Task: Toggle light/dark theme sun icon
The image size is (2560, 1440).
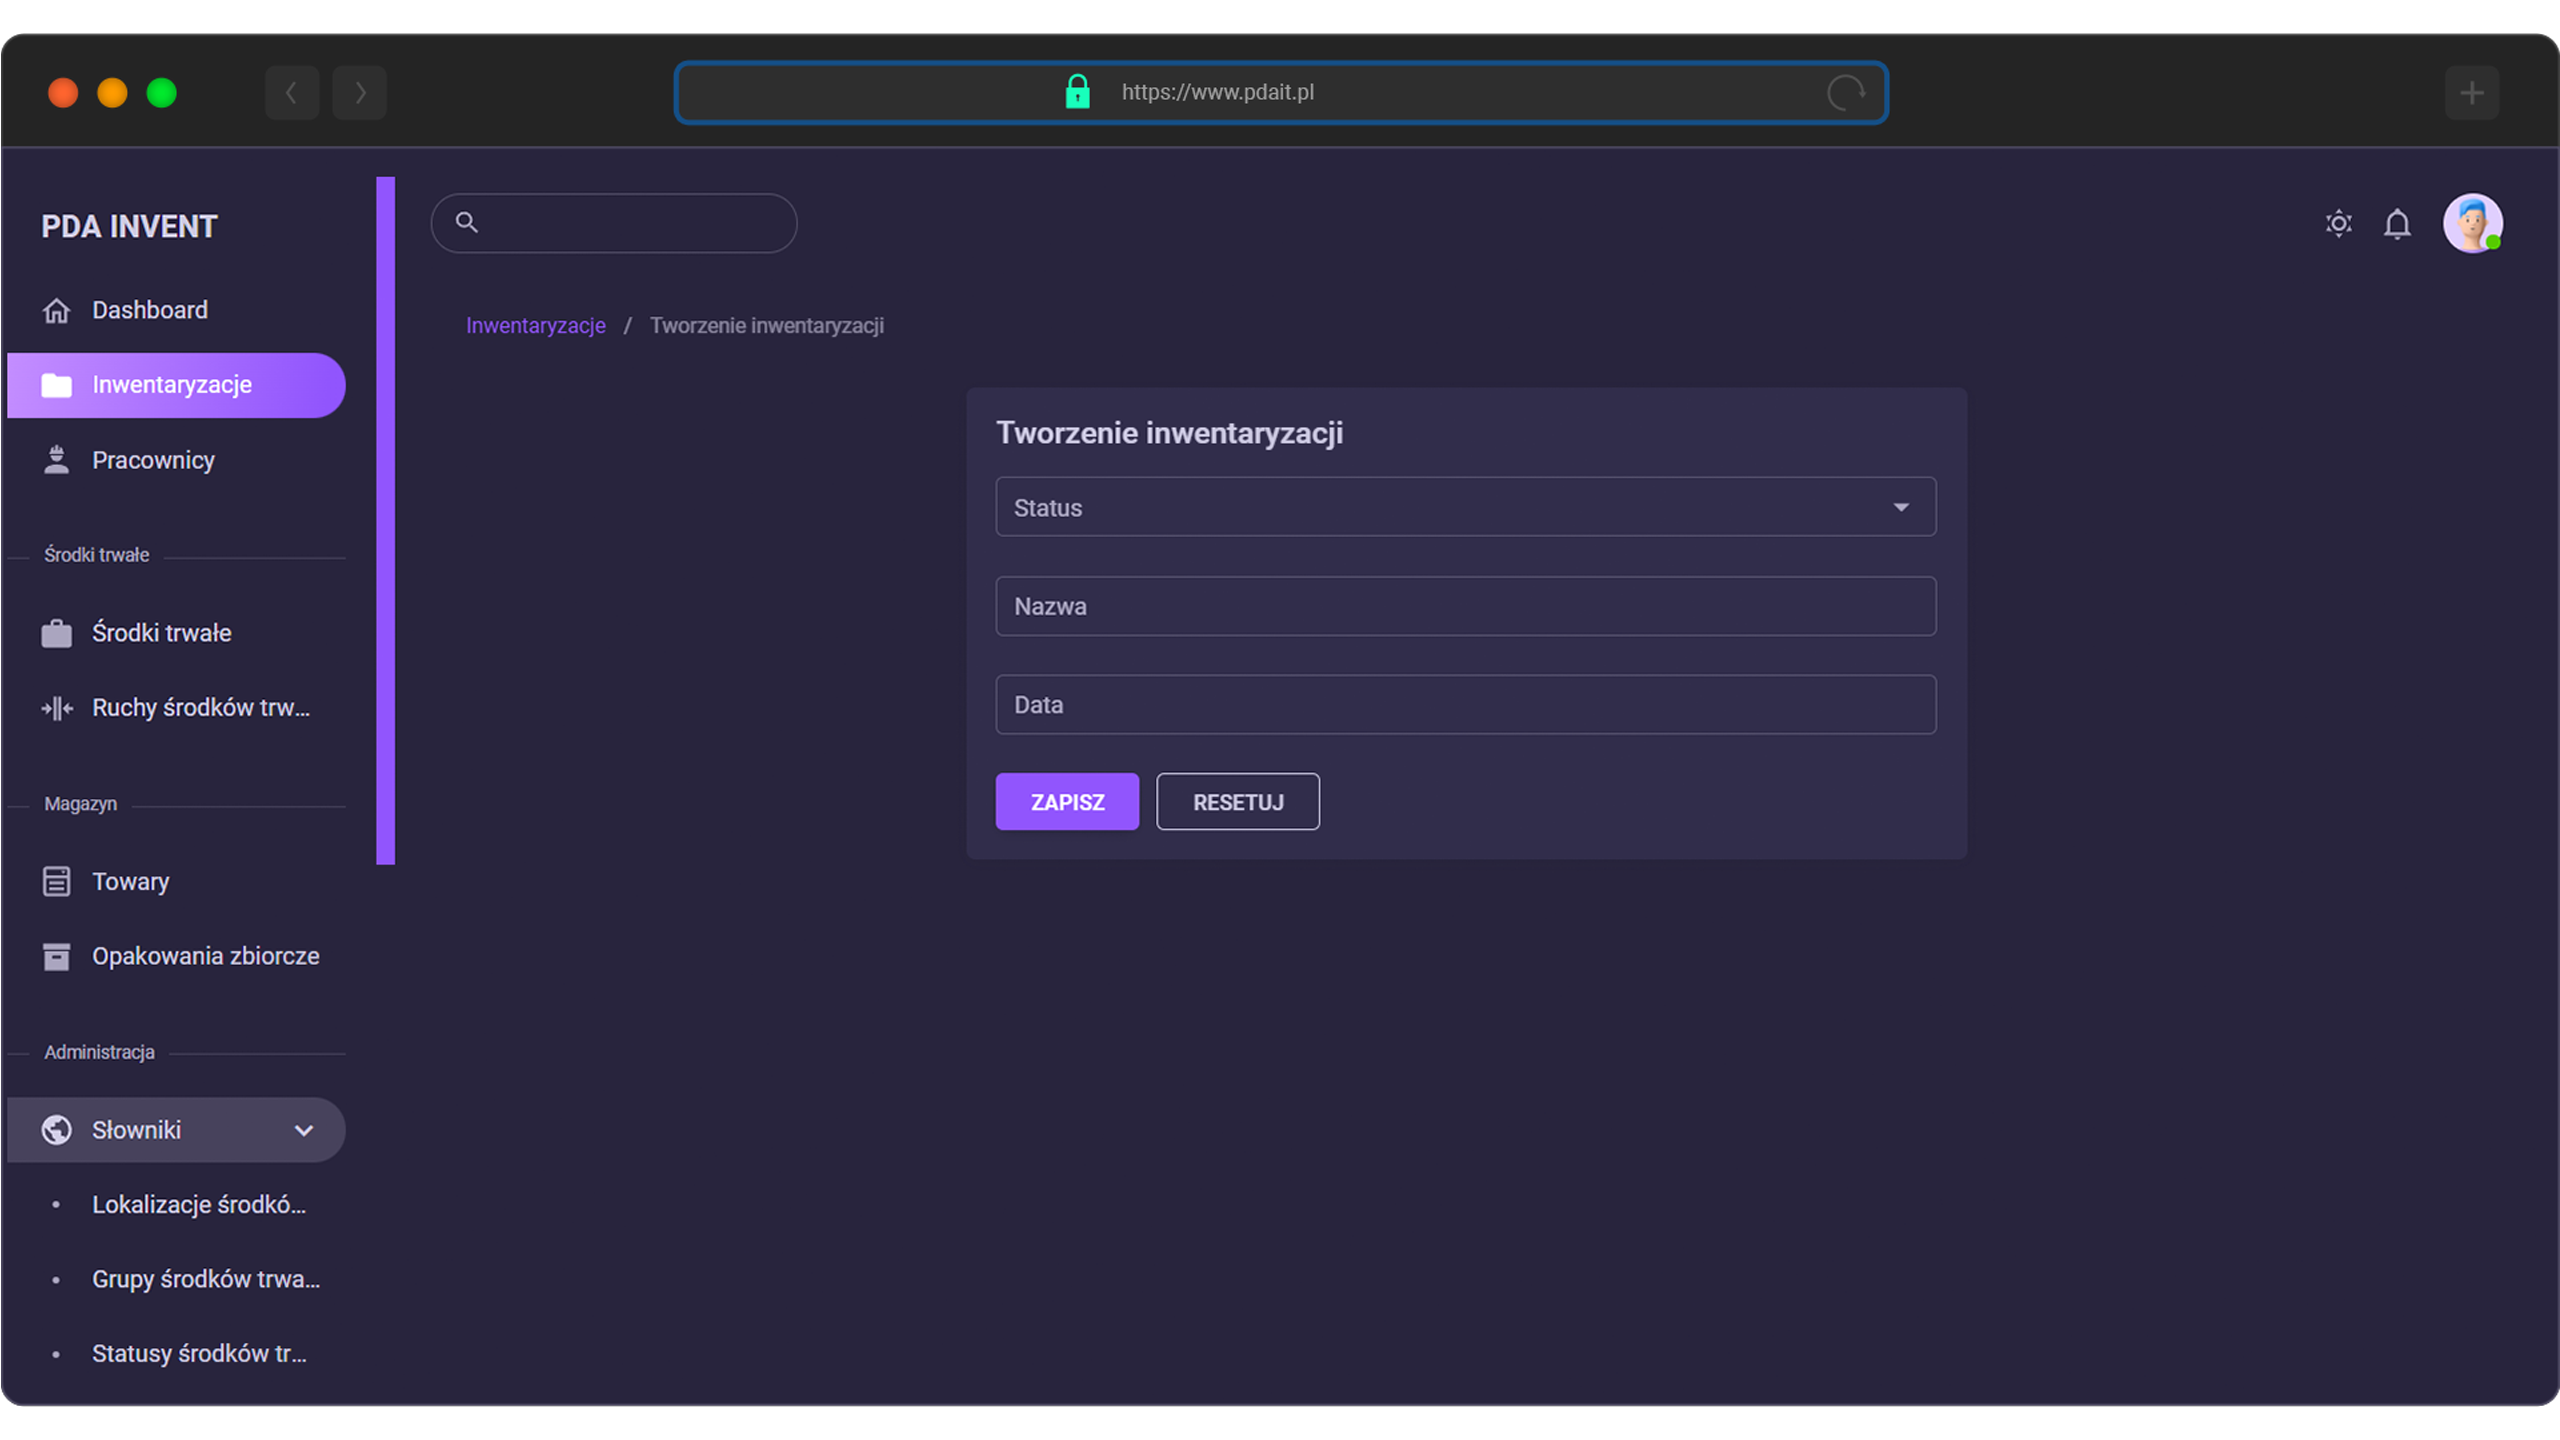Action: click(x=2338, y=224)
